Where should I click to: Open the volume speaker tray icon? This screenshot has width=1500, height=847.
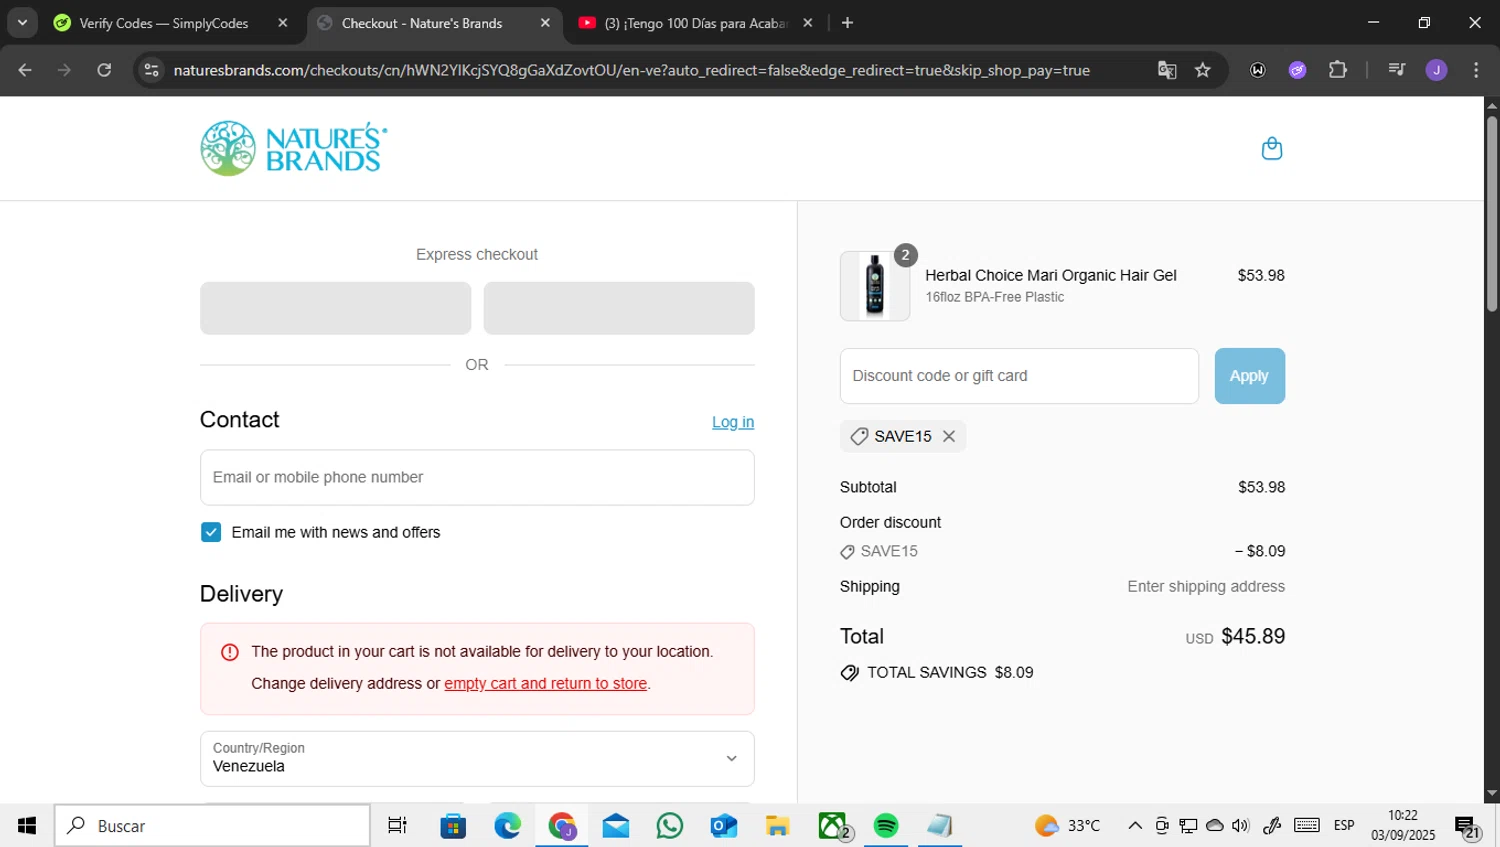1241,826
